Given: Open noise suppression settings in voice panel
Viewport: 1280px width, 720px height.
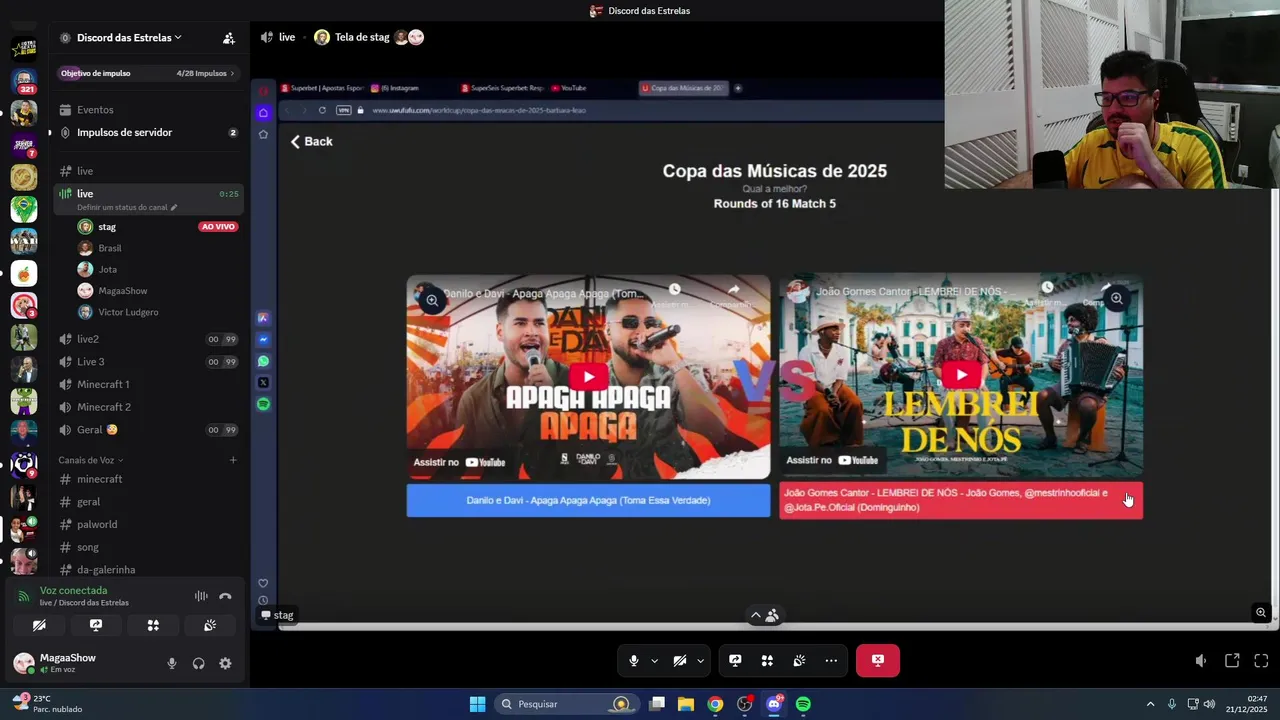Looking at the screenshot, I should pos(201,596).
